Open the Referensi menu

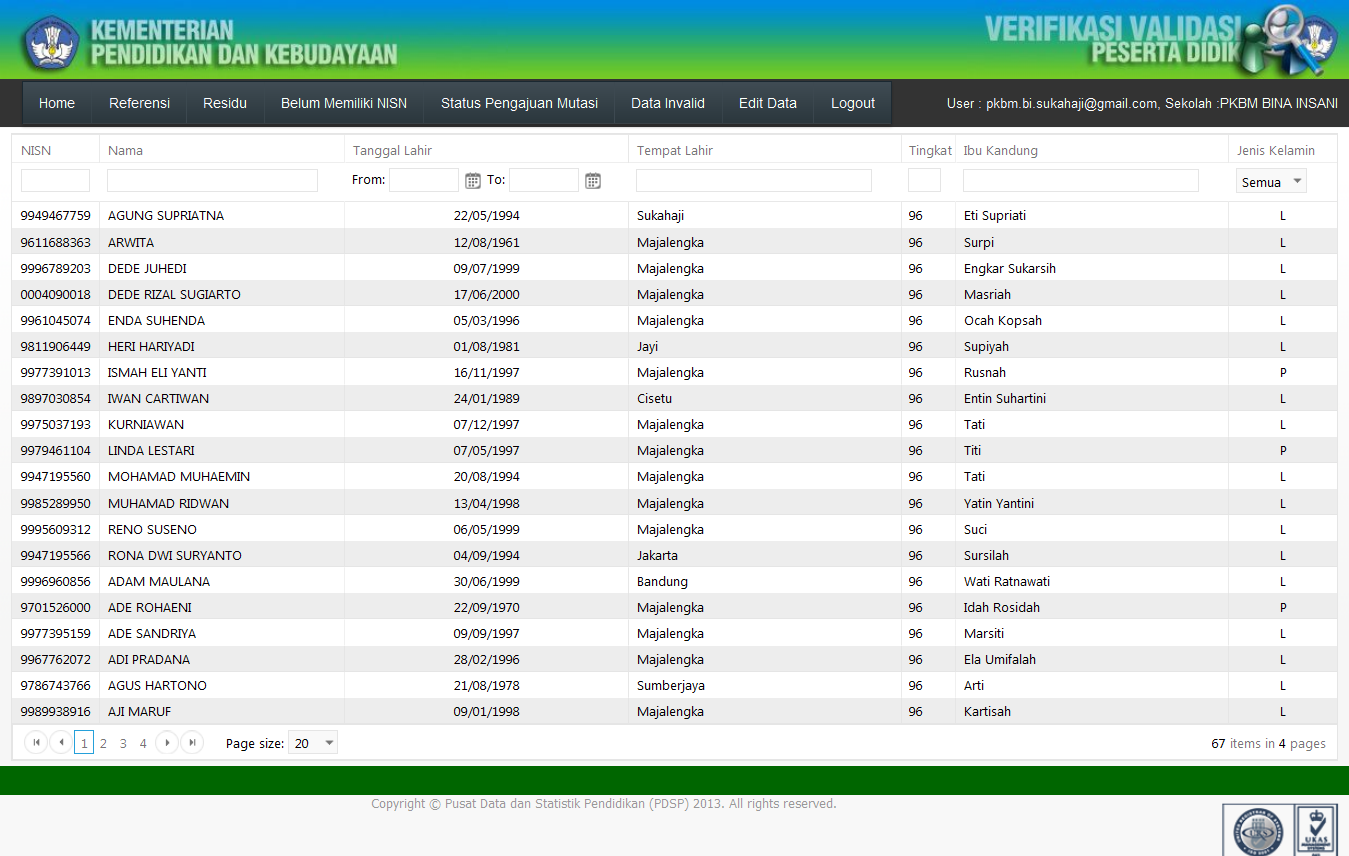click(139, 103)
